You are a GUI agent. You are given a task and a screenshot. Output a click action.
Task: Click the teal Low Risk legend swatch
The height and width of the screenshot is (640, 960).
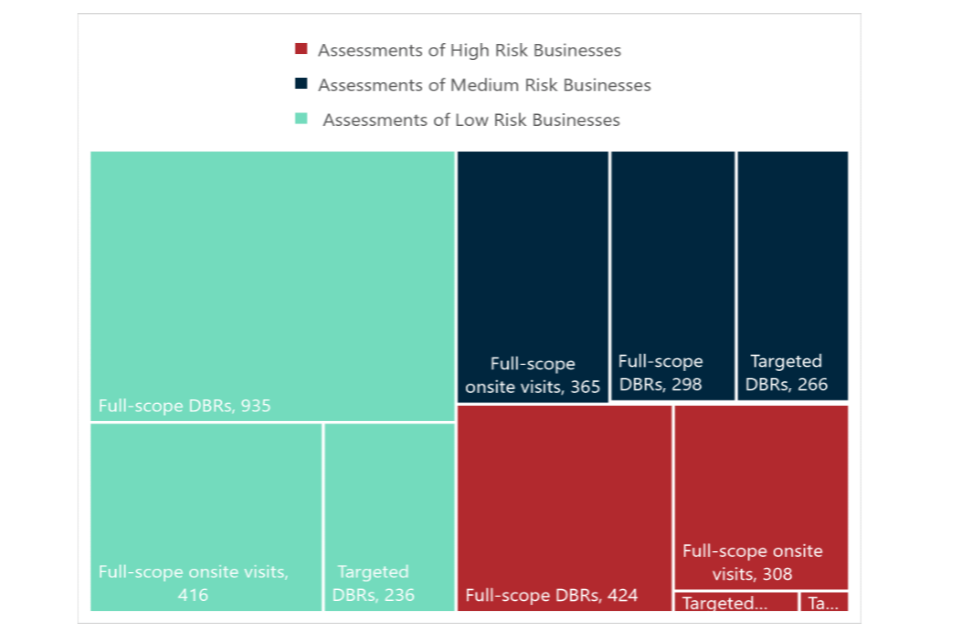click(x=301, y=119)
